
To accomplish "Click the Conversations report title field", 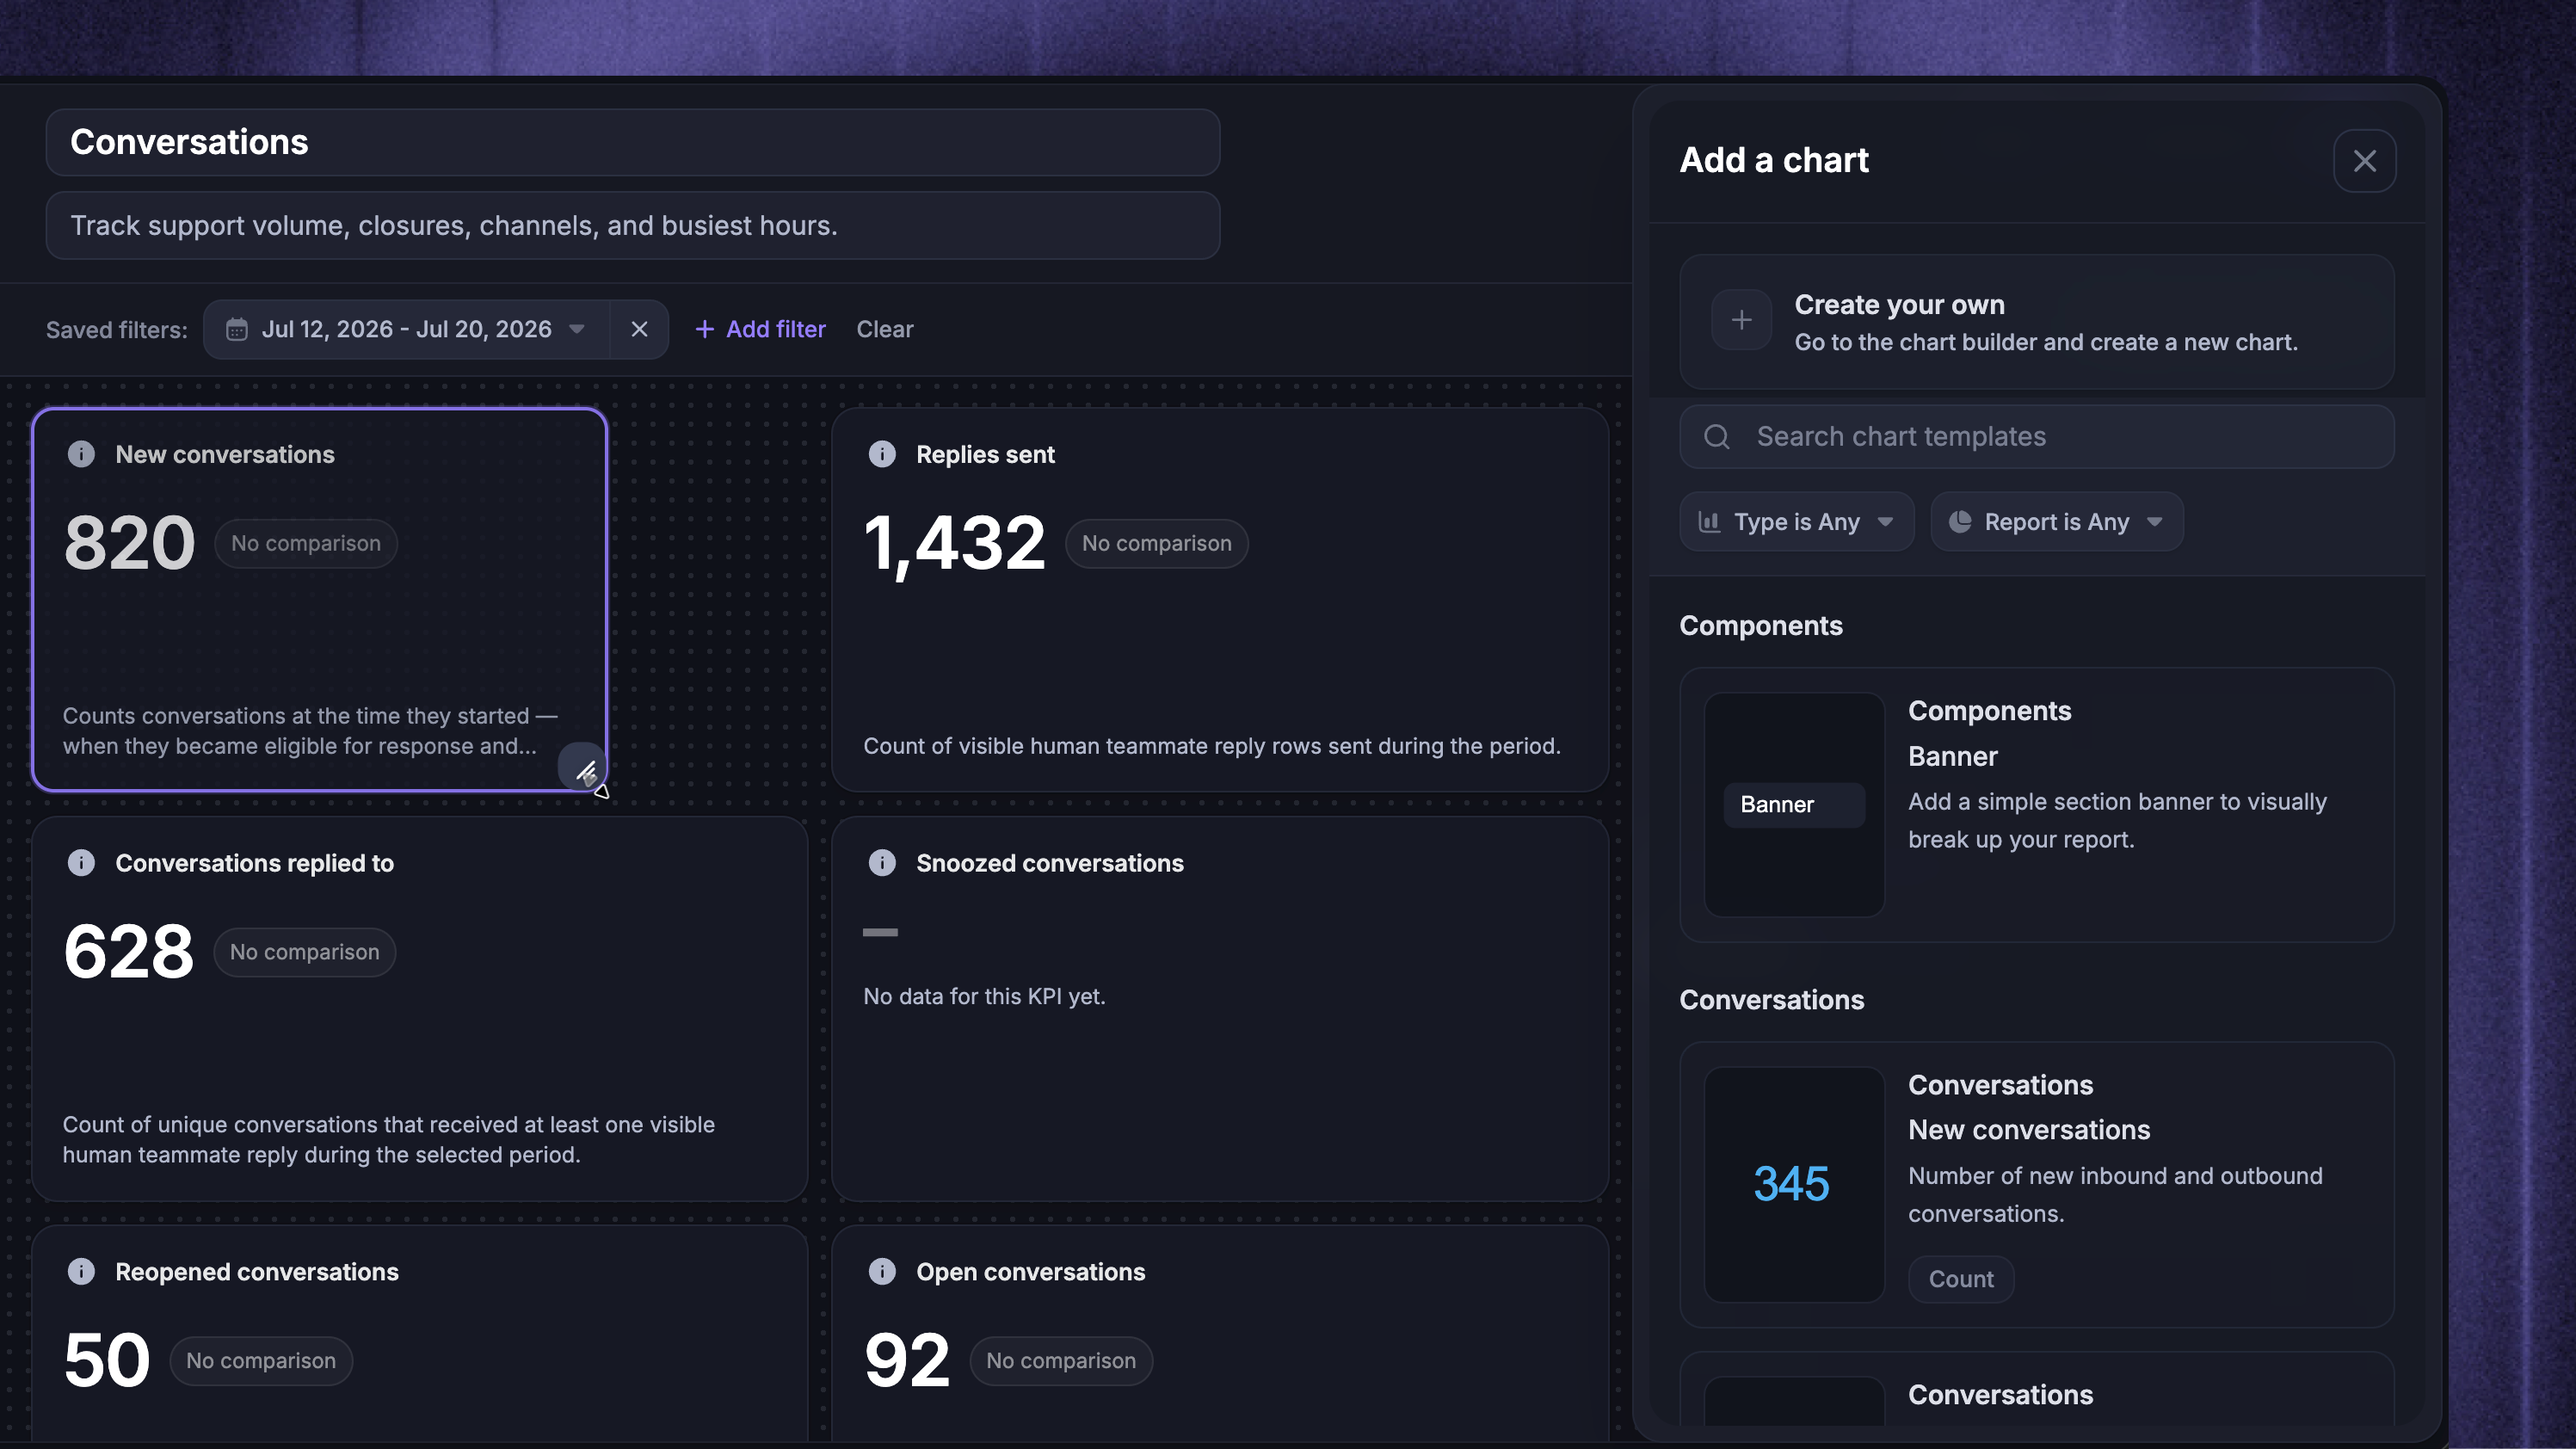I will [632, 143].
